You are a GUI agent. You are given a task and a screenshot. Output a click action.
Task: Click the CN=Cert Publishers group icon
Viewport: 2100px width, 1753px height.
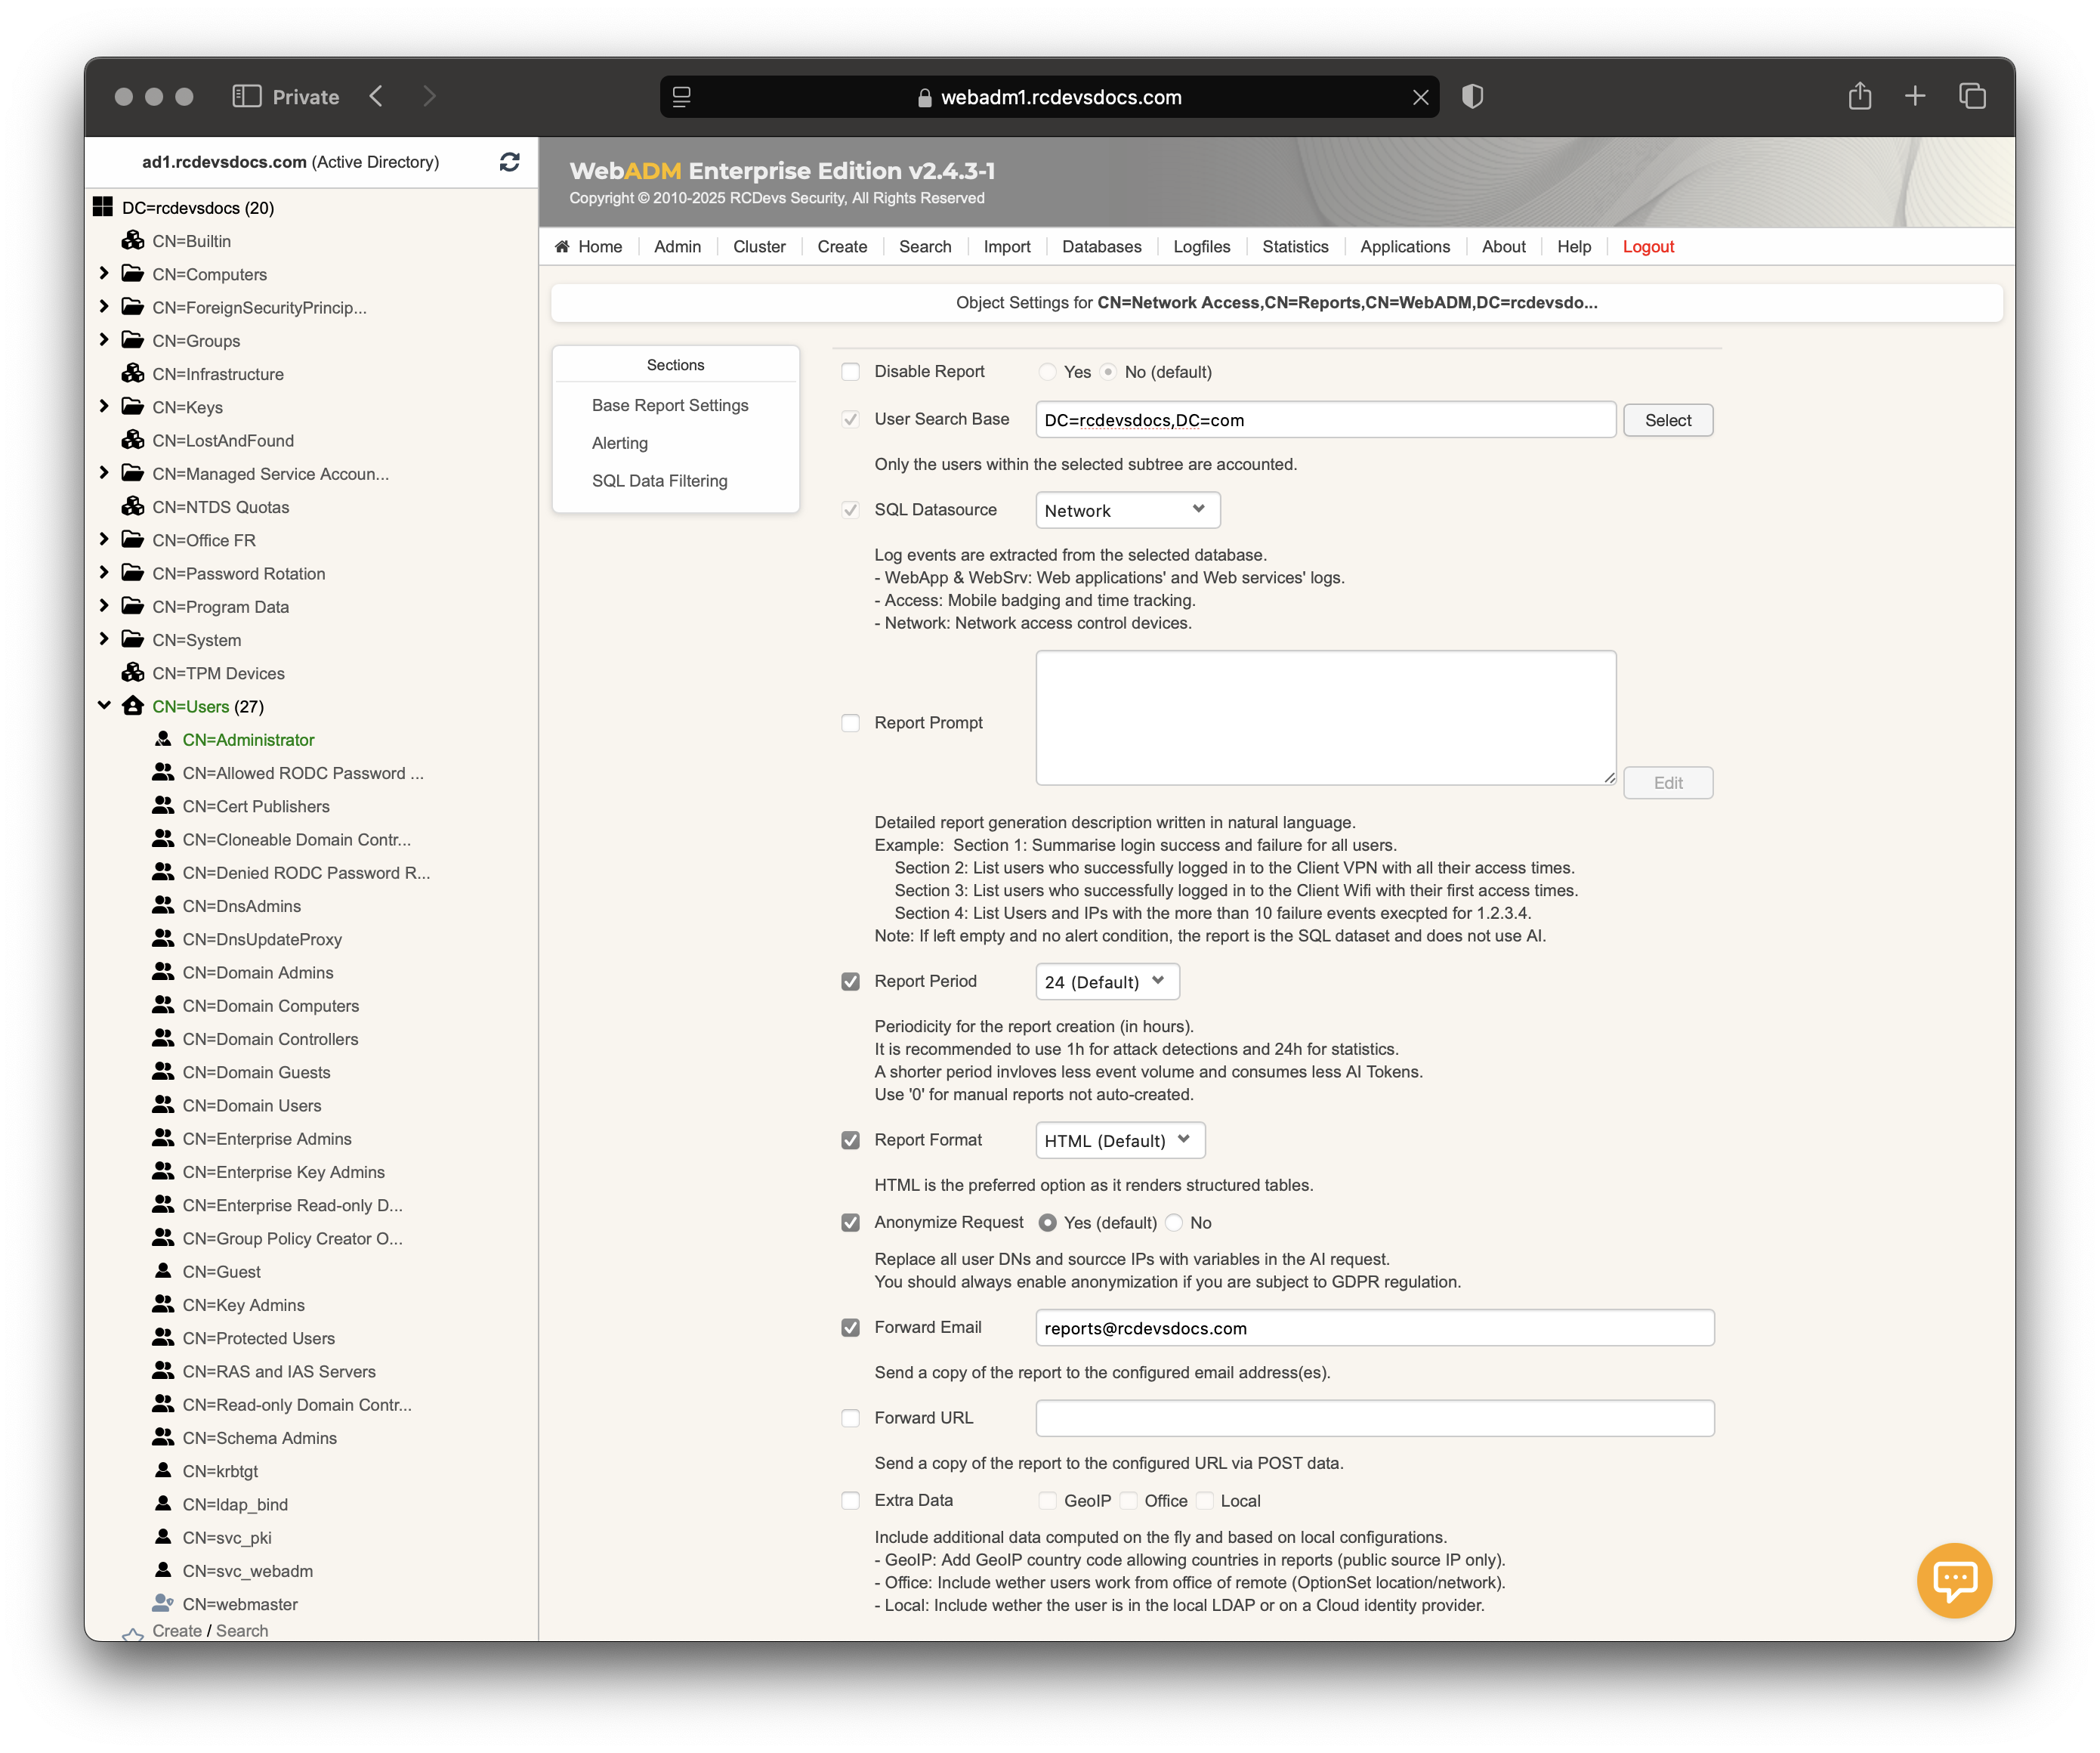tap(163, 805)
